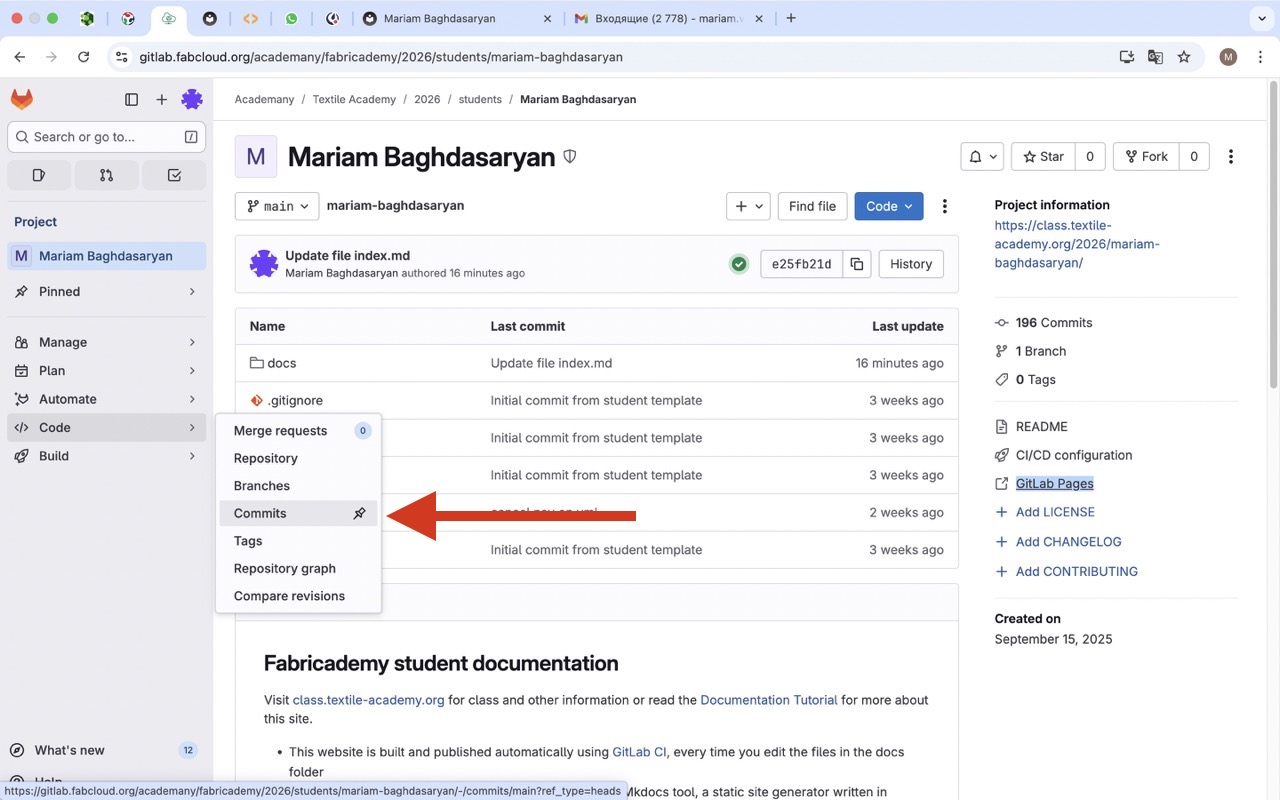The width and height of the screenshot is (1280, 800).
Task: Open the GitLab Pages link
Action: tap(1054, 483)
